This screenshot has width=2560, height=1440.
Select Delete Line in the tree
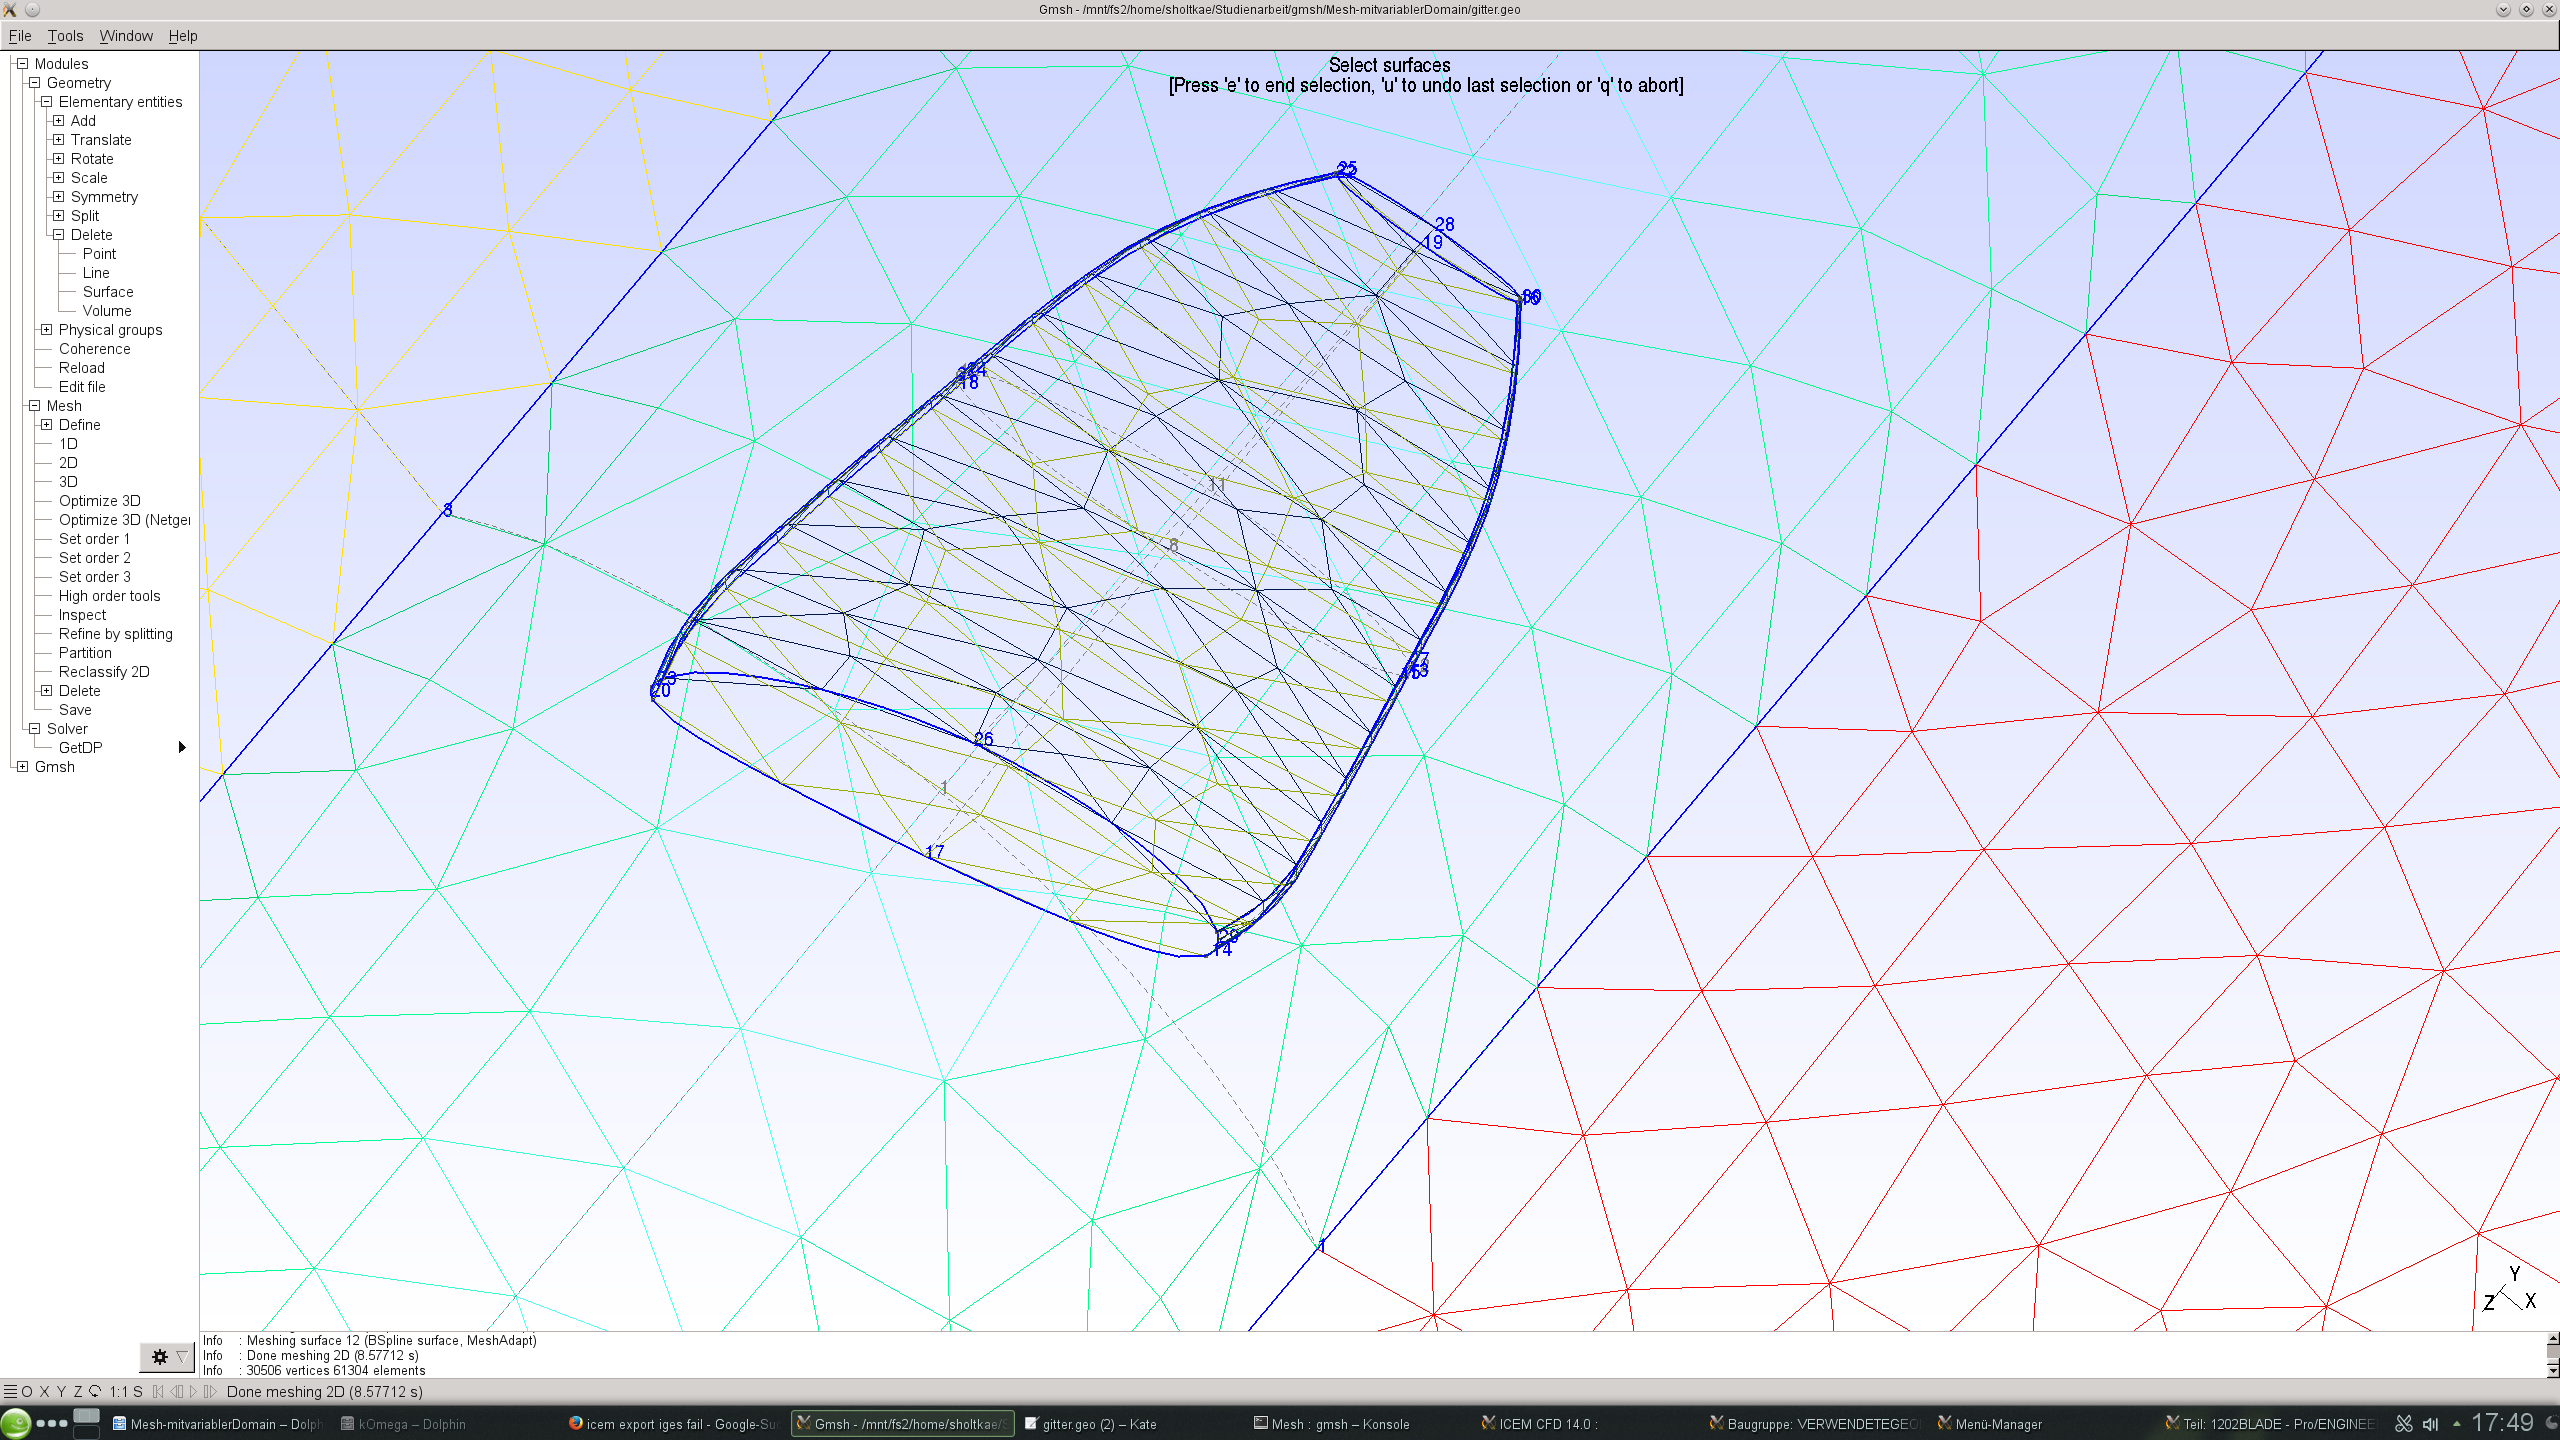point(96,273)
